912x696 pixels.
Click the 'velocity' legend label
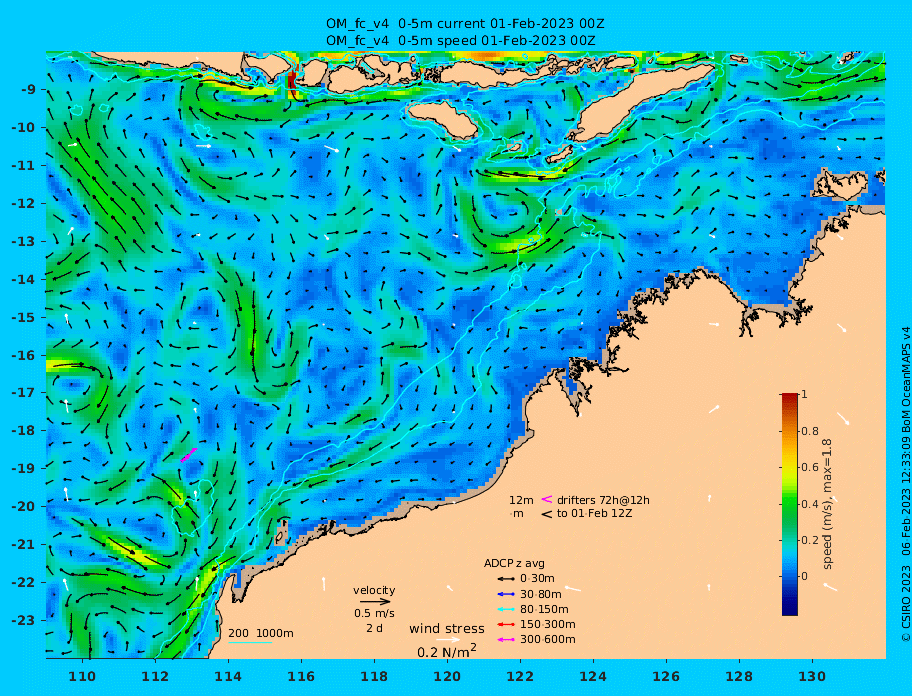(x=374, y=590)
